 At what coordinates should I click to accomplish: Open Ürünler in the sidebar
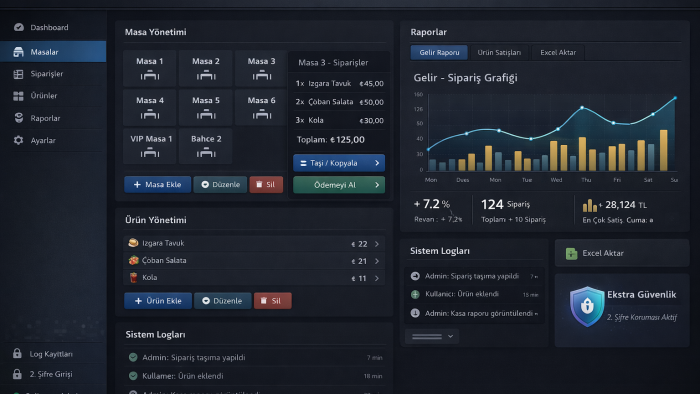pyautogui.click(x=53, y=96)
